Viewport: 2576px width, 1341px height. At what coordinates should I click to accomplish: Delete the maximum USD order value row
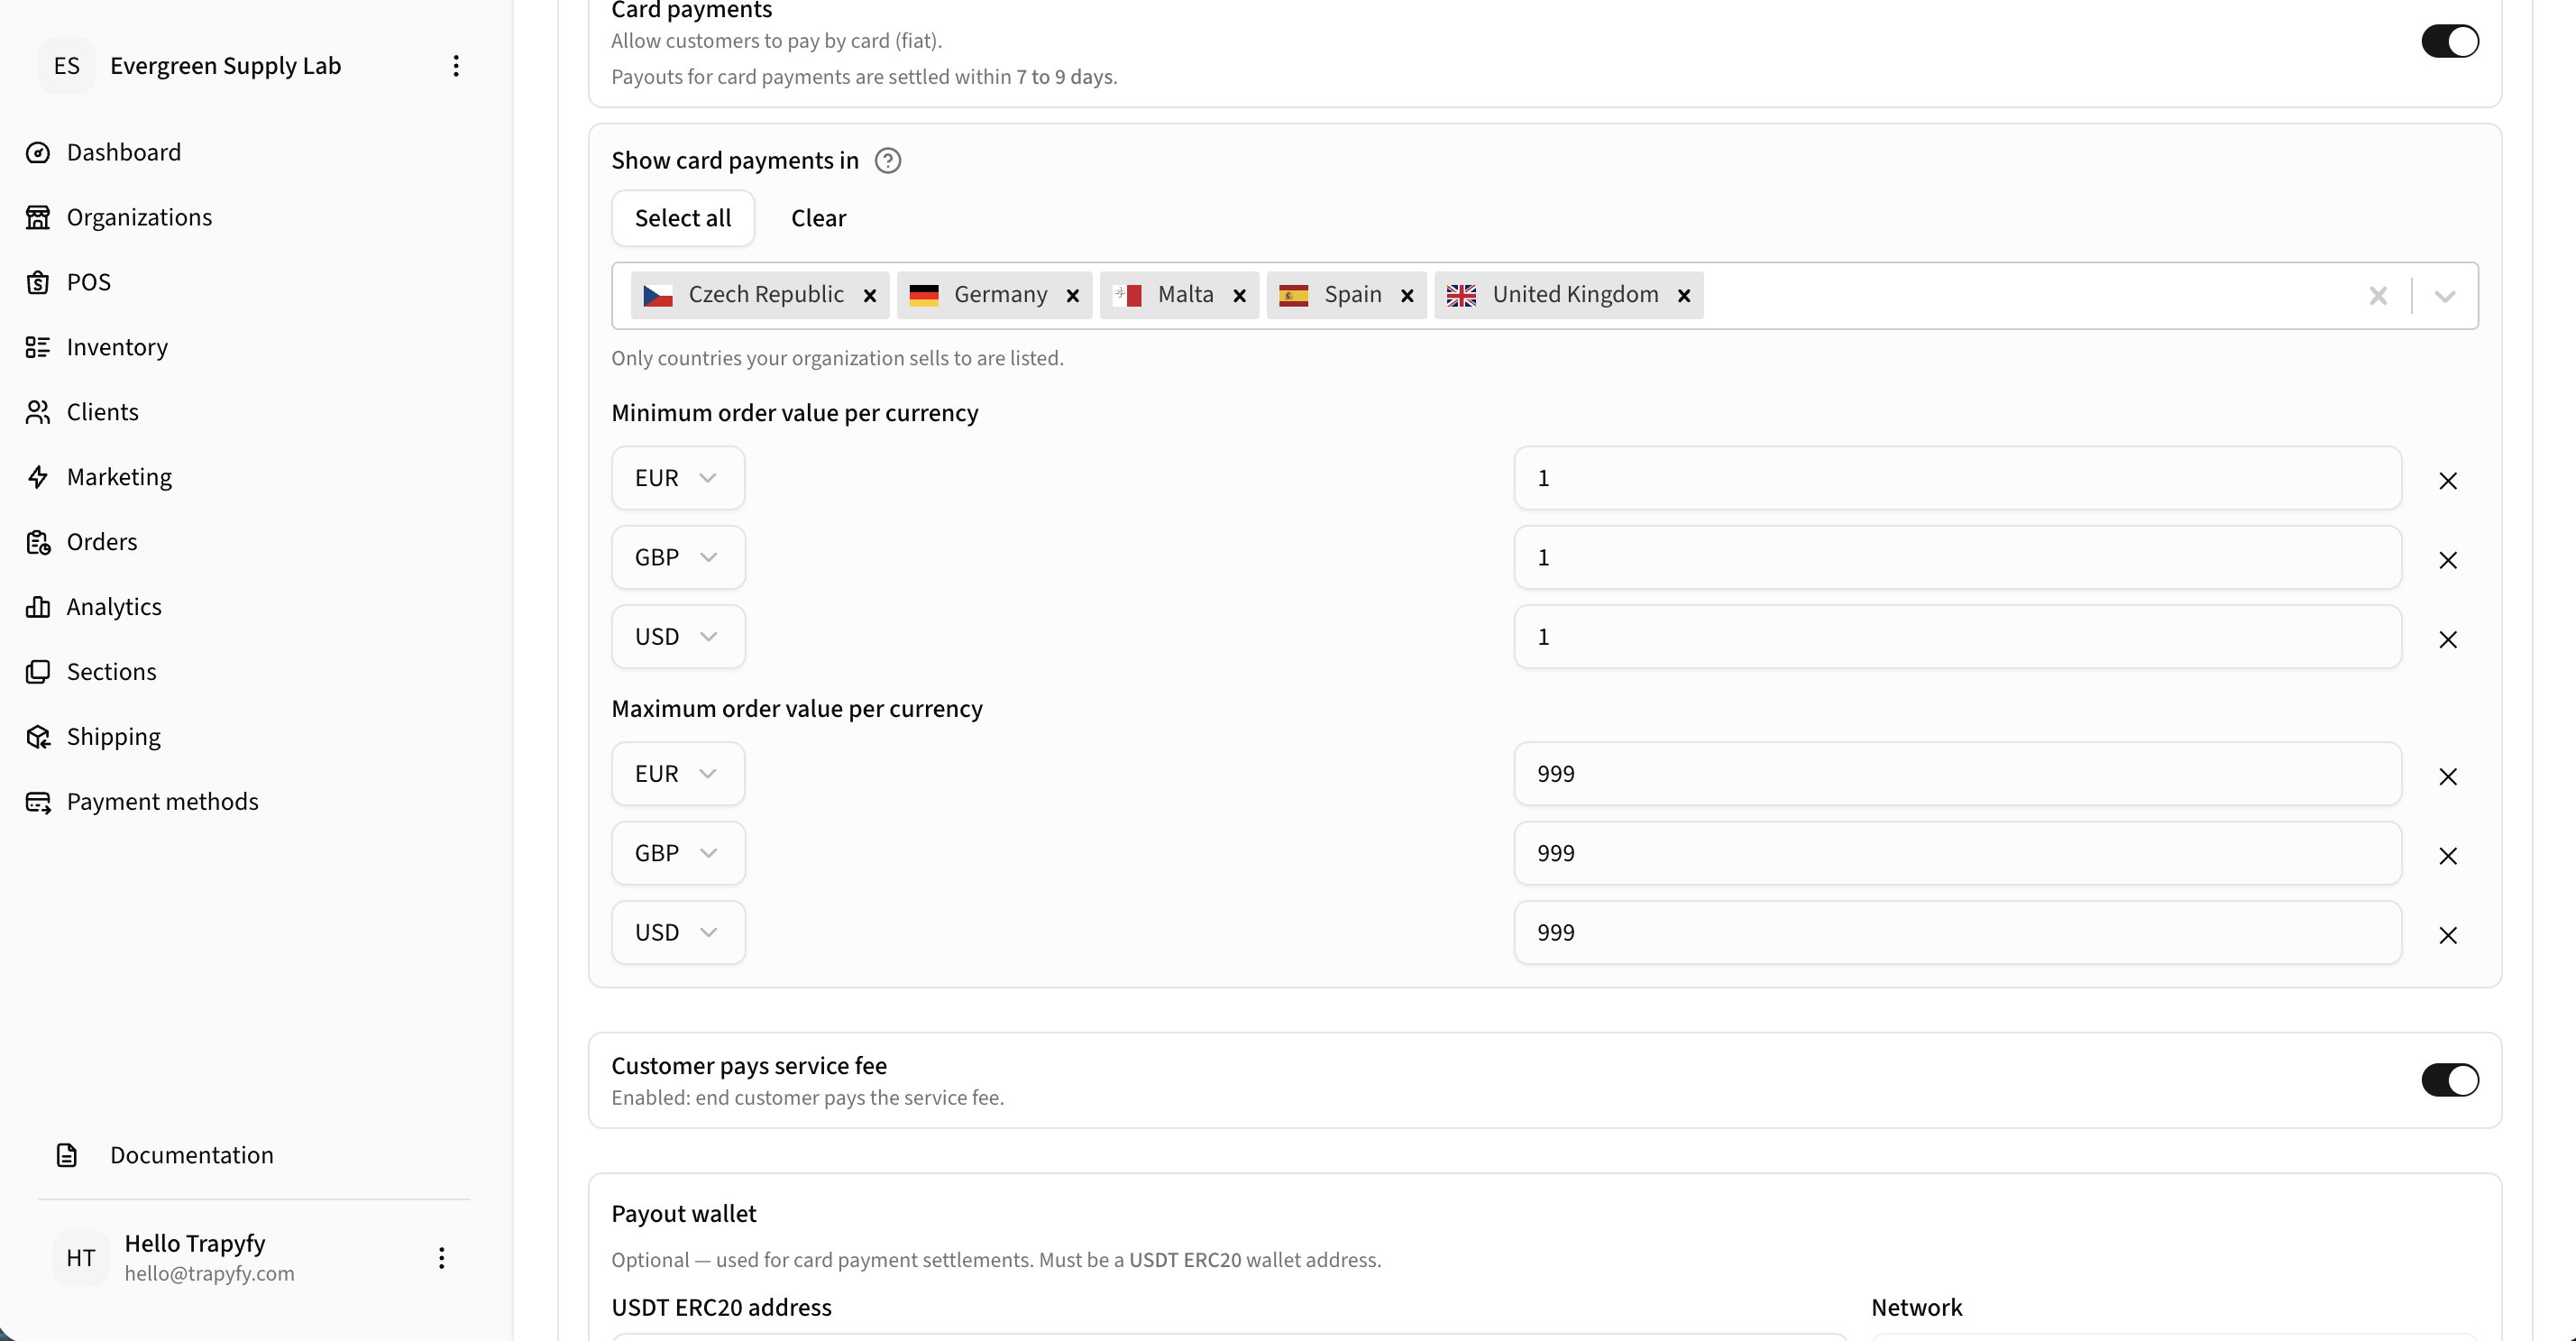click(x=2448, y=935)
